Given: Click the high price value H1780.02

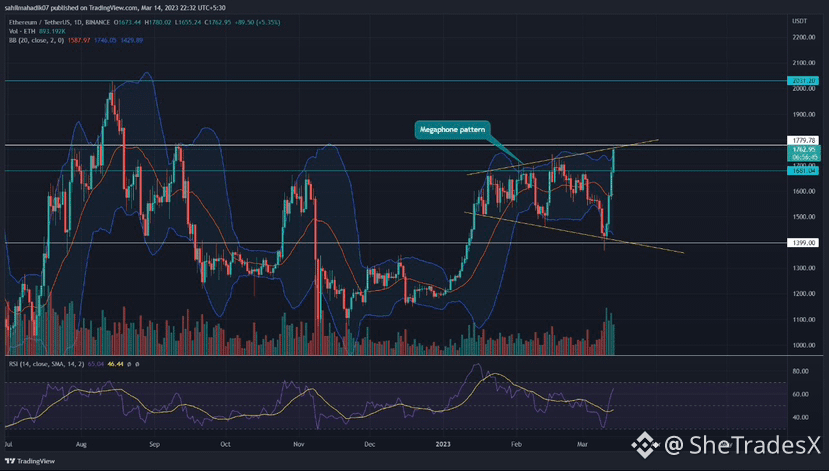Looking at the screenshot, I should (x=158, y=22).
